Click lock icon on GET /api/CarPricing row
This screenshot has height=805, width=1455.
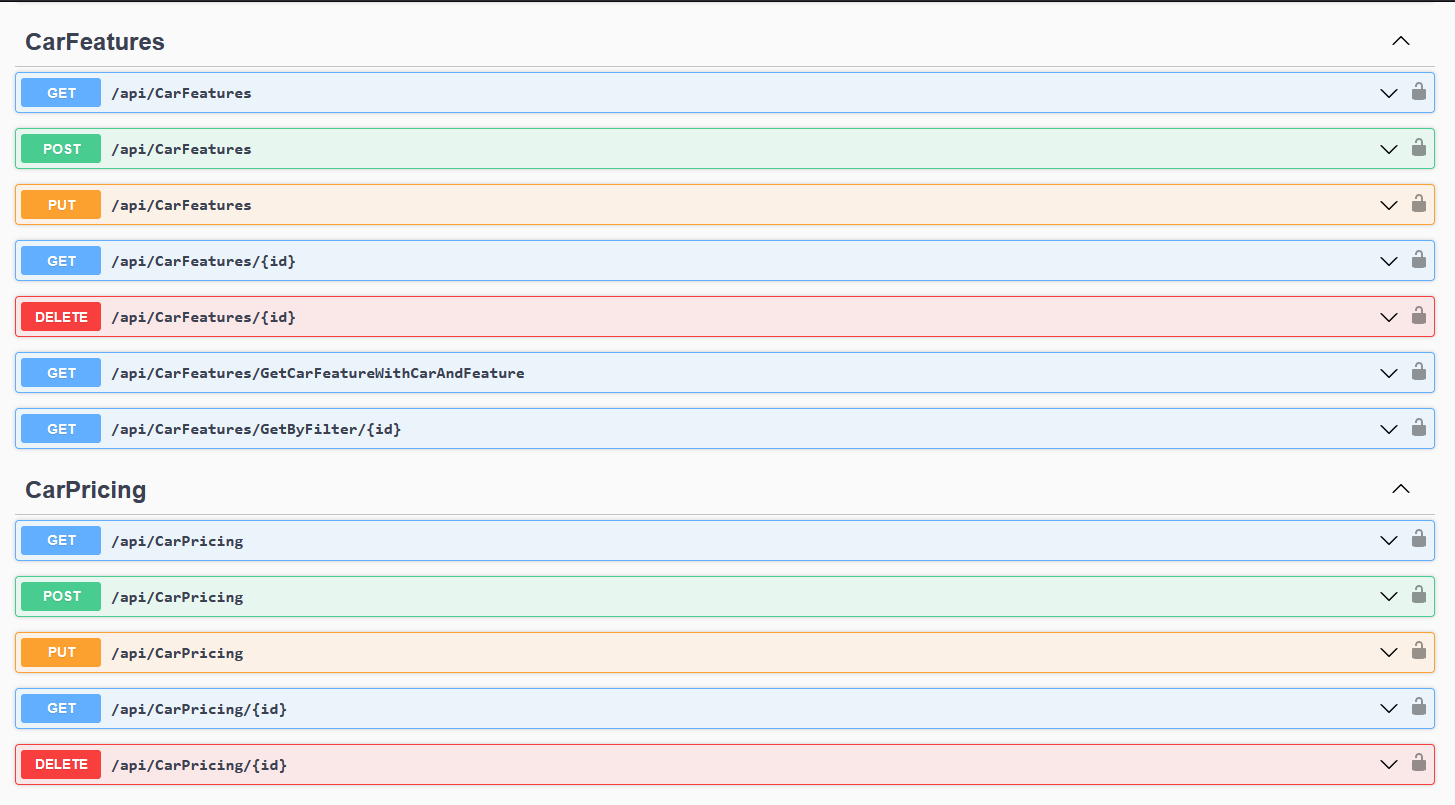[x=1418, y=539]
